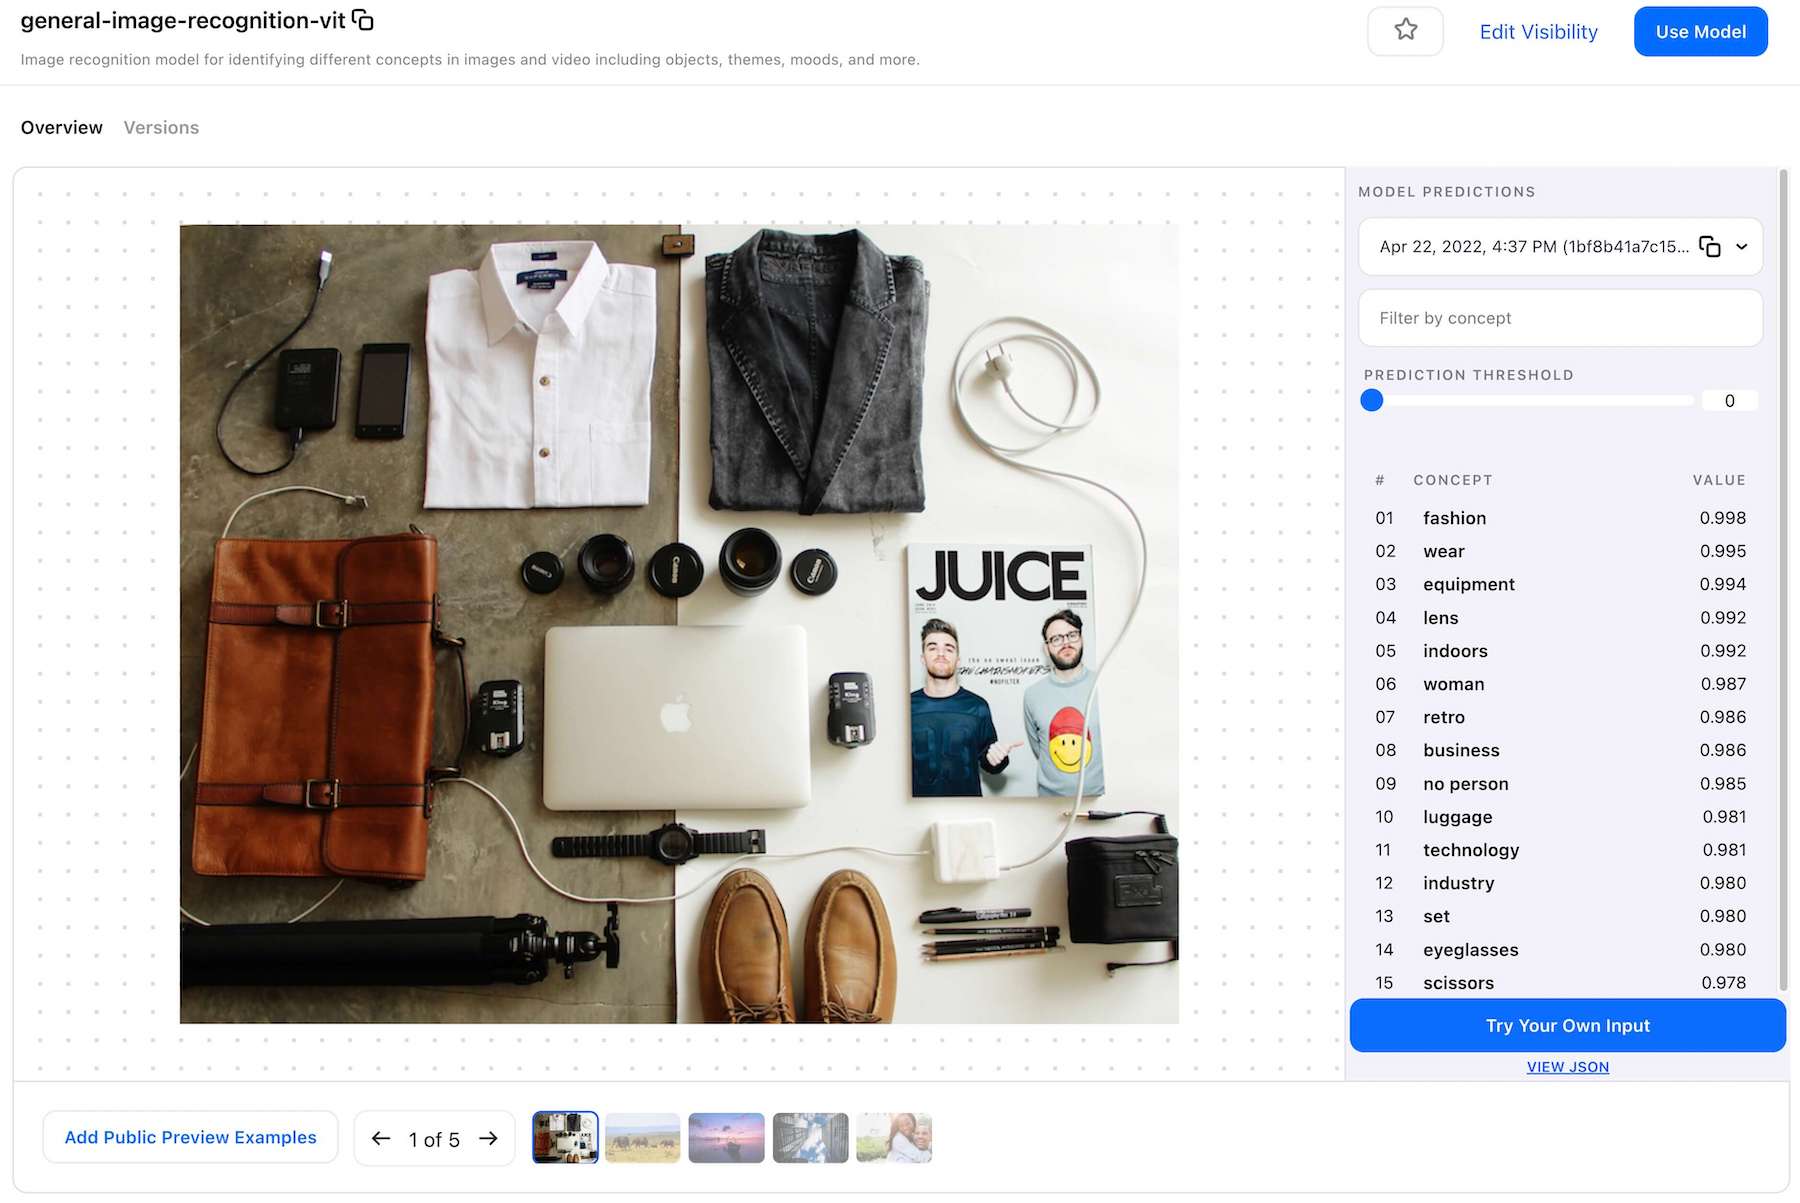Viewport: 1800px width, 1203px height.
Task: Click the prediction threshold value box
Action: pyautogui.click(x=1729, y=401)
